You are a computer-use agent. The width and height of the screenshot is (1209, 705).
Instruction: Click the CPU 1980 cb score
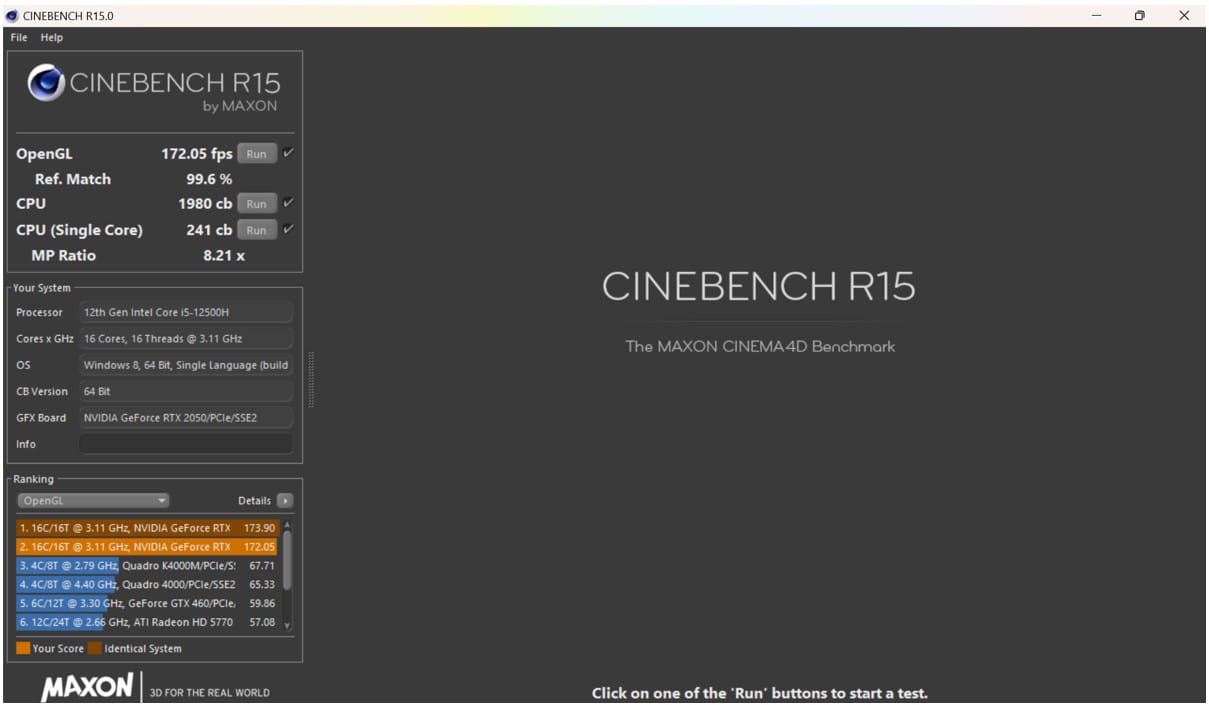(x=205, y=203)
